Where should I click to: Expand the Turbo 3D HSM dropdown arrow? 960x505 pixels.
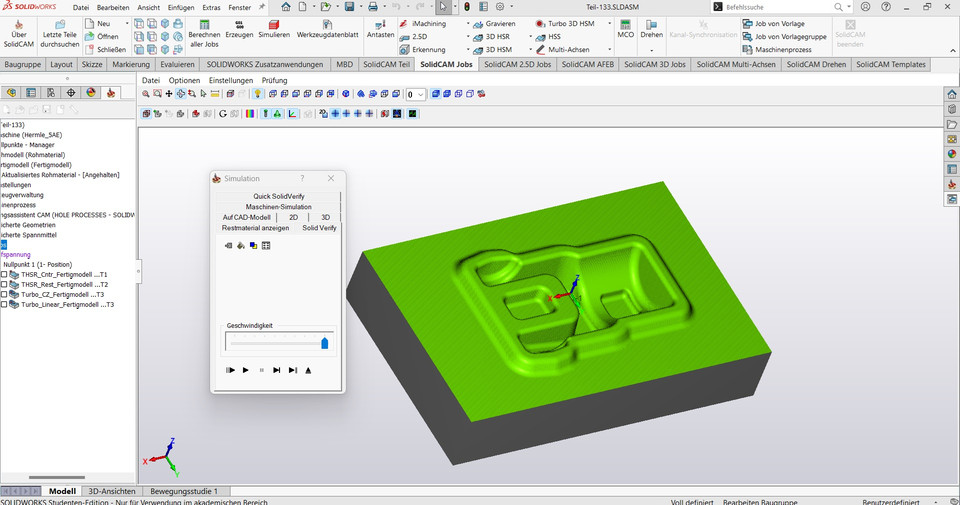pyautogui.click(x=609, y=23)
